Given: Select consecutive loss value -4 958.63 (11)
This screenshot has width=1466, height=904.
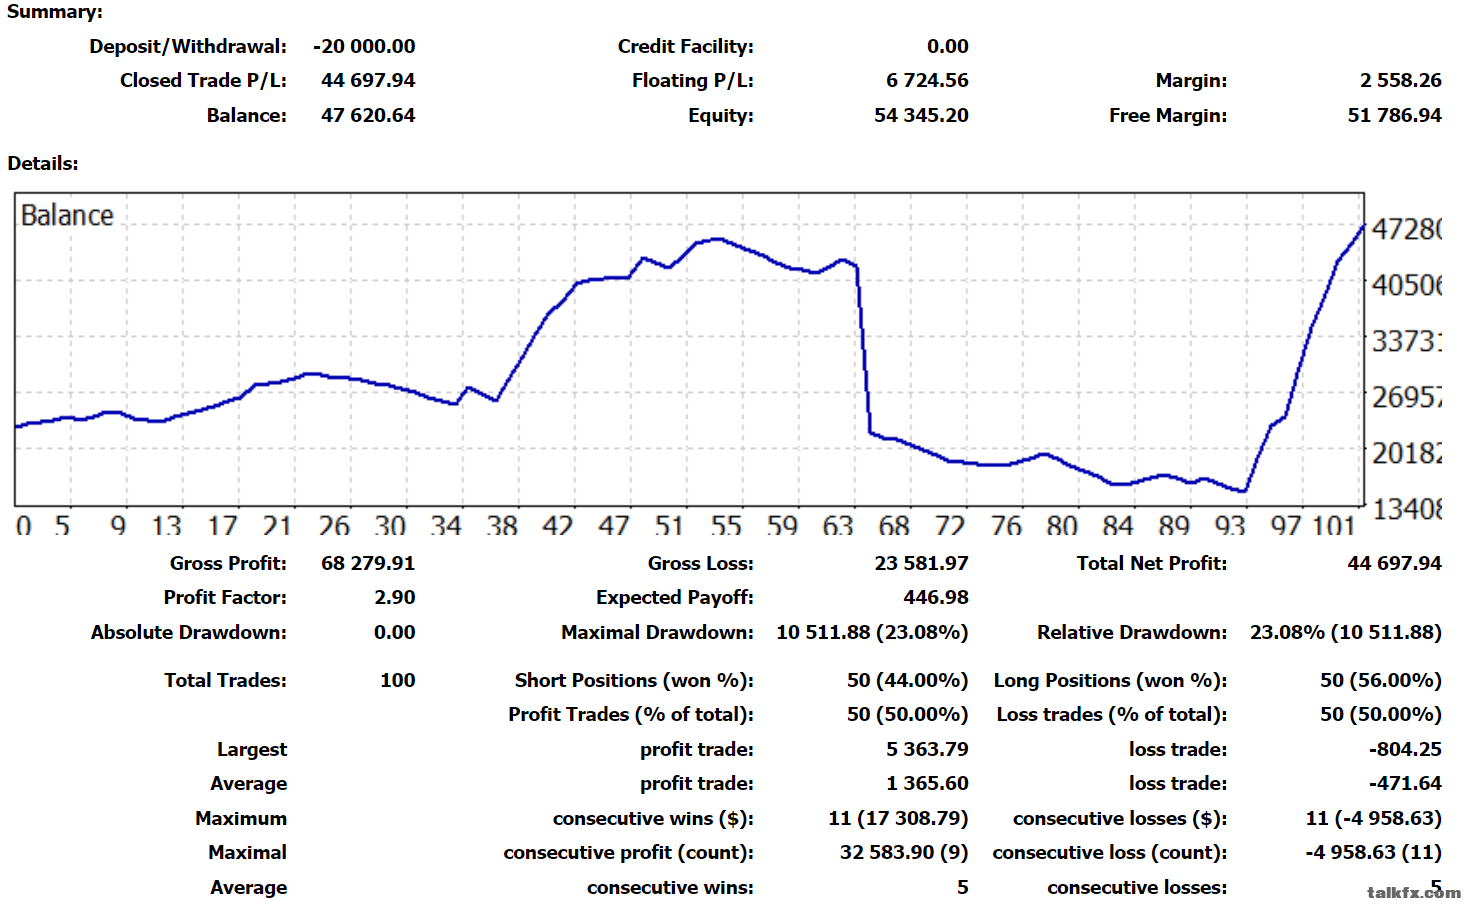Looking at the screenshot, I should coord(1374,852).
